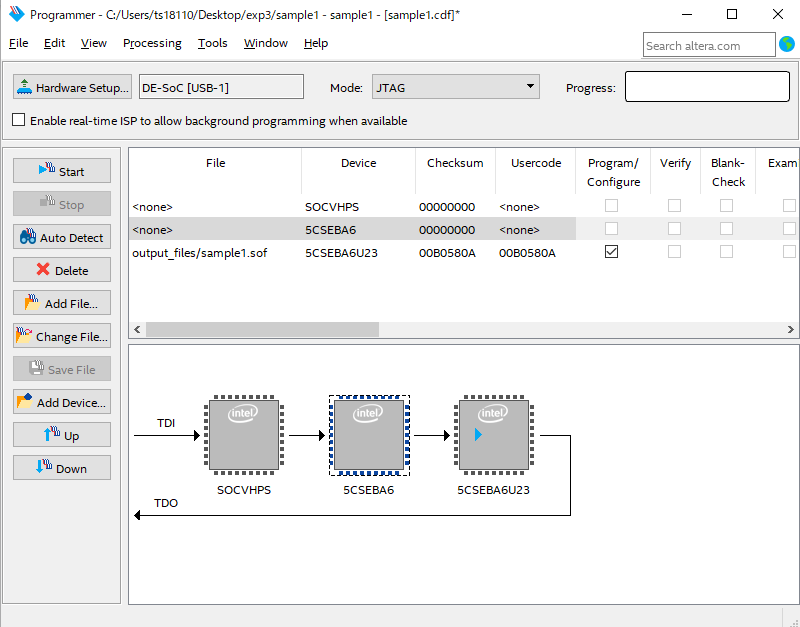Screen dimensions: 800x627
Task: Minimize the Programmer window
Action: click(687, 14)
